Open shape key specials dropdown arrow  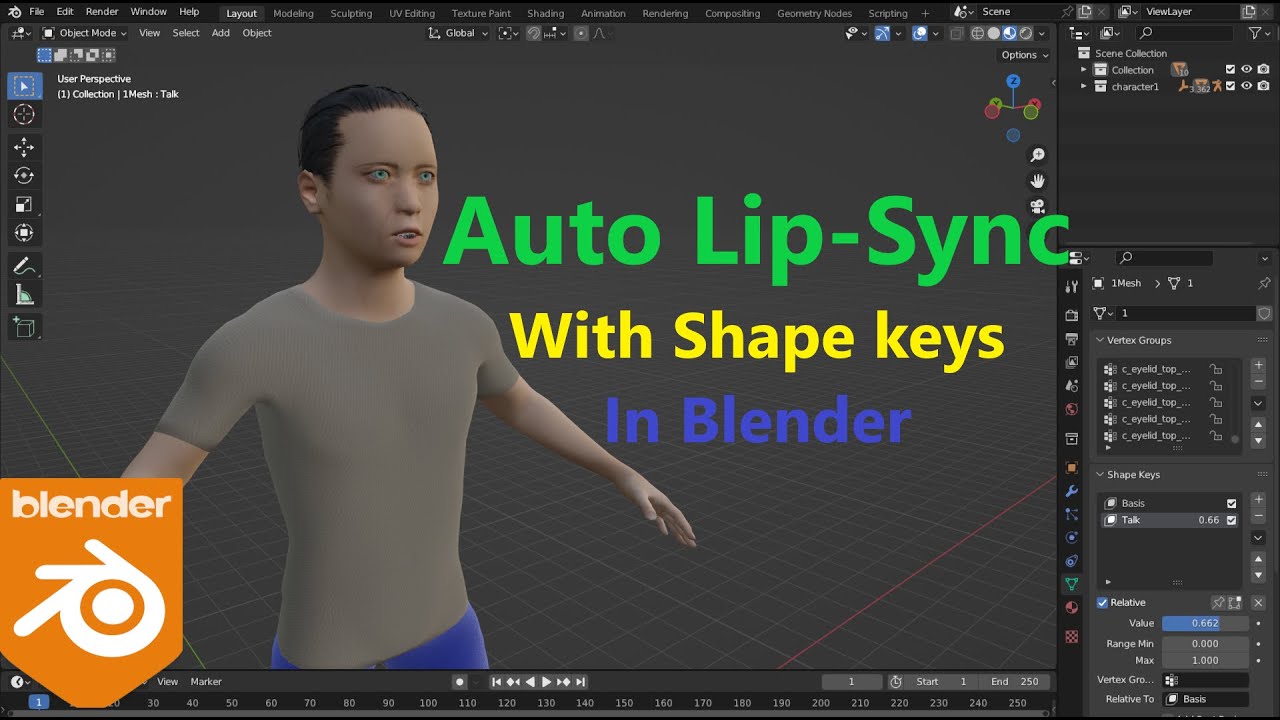1259,538
